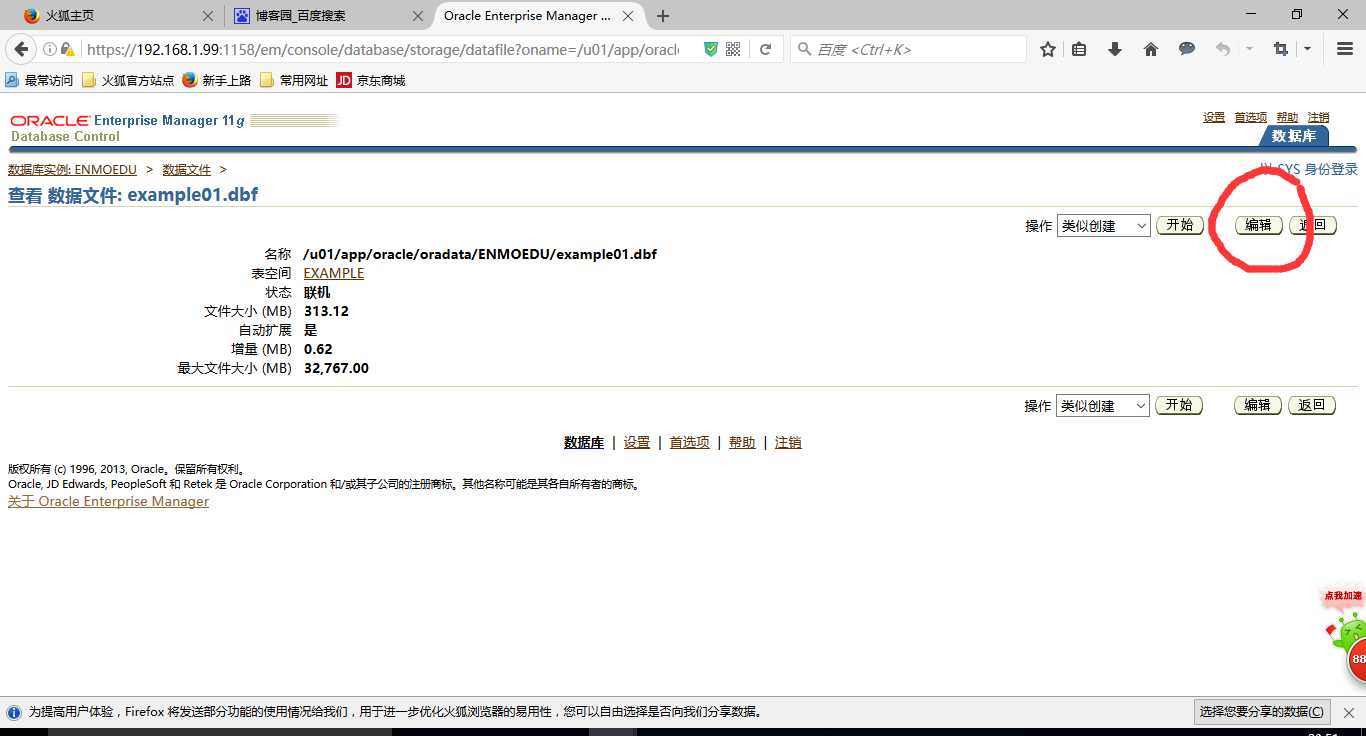Click the footer 数据库 link
This screenshot has width=1366, height=736.
[584, 442]
